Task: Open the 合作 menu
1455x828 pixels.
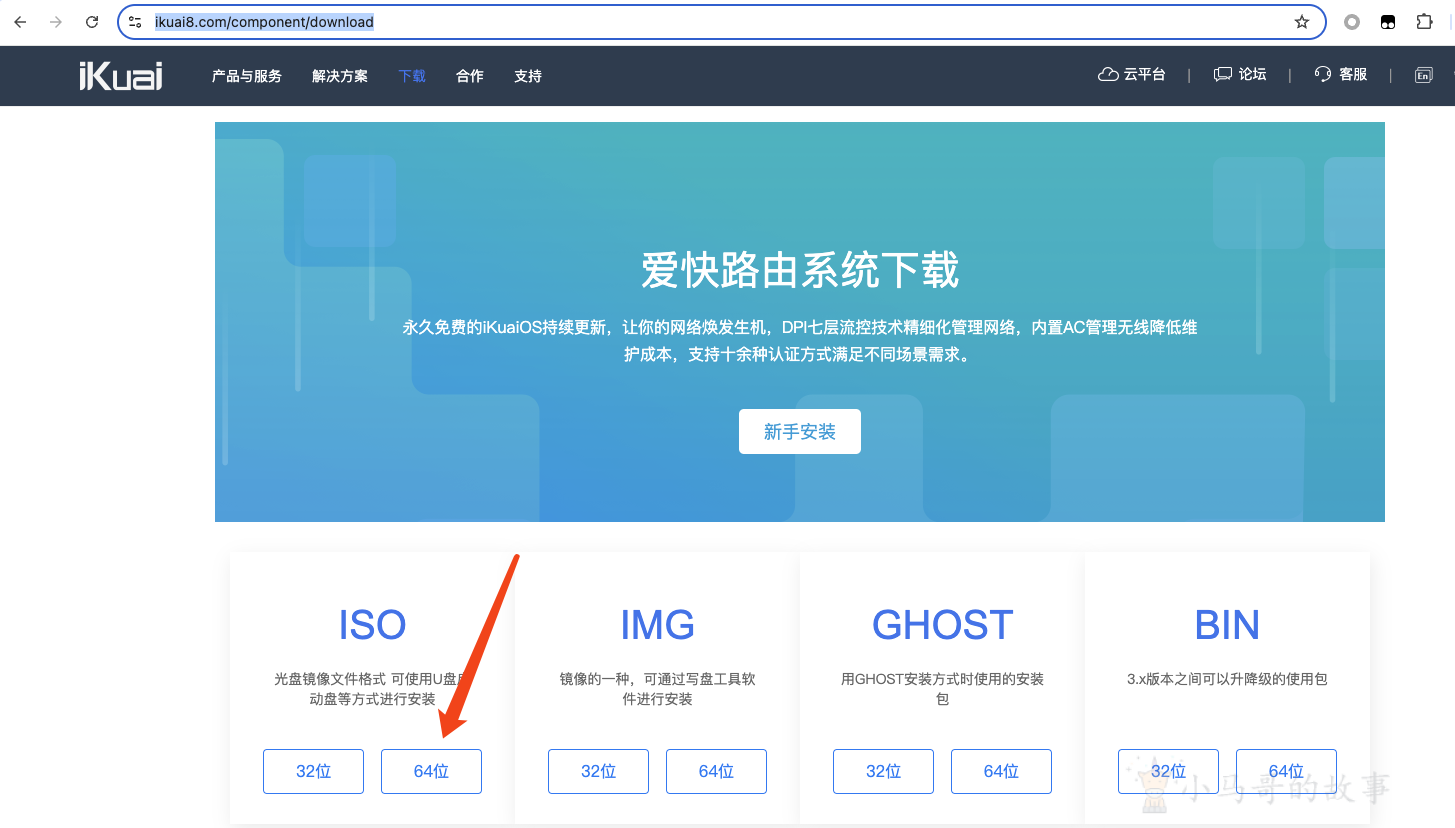Action: [470, 76]
